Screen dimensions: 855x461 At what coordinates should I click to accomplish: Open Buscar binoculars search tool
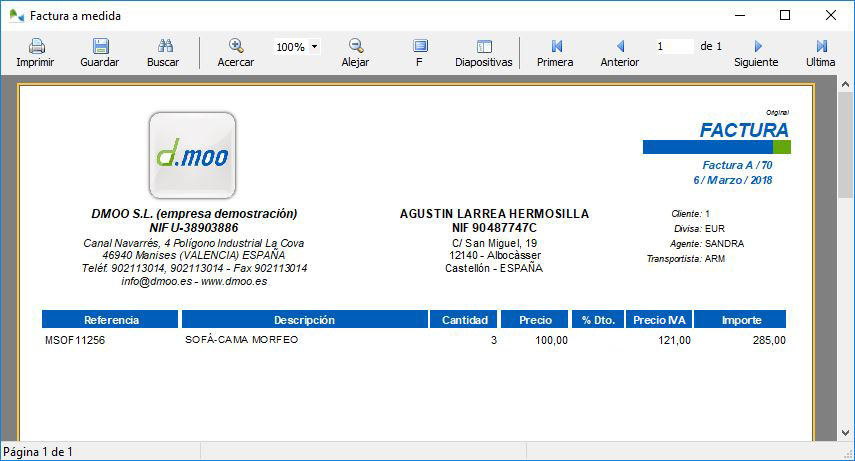tap(165, 46)
